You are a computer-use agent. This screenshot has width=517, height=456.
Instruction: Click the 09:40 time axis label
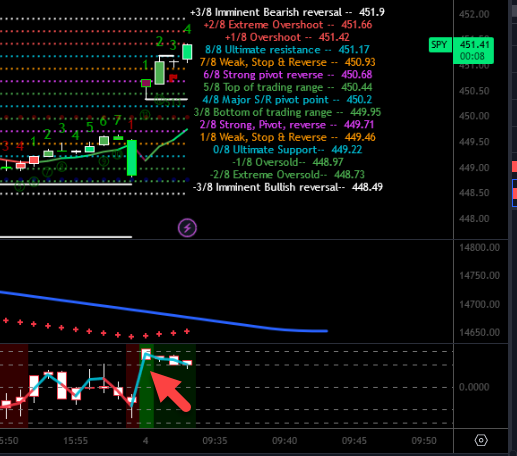pos(284,441)
